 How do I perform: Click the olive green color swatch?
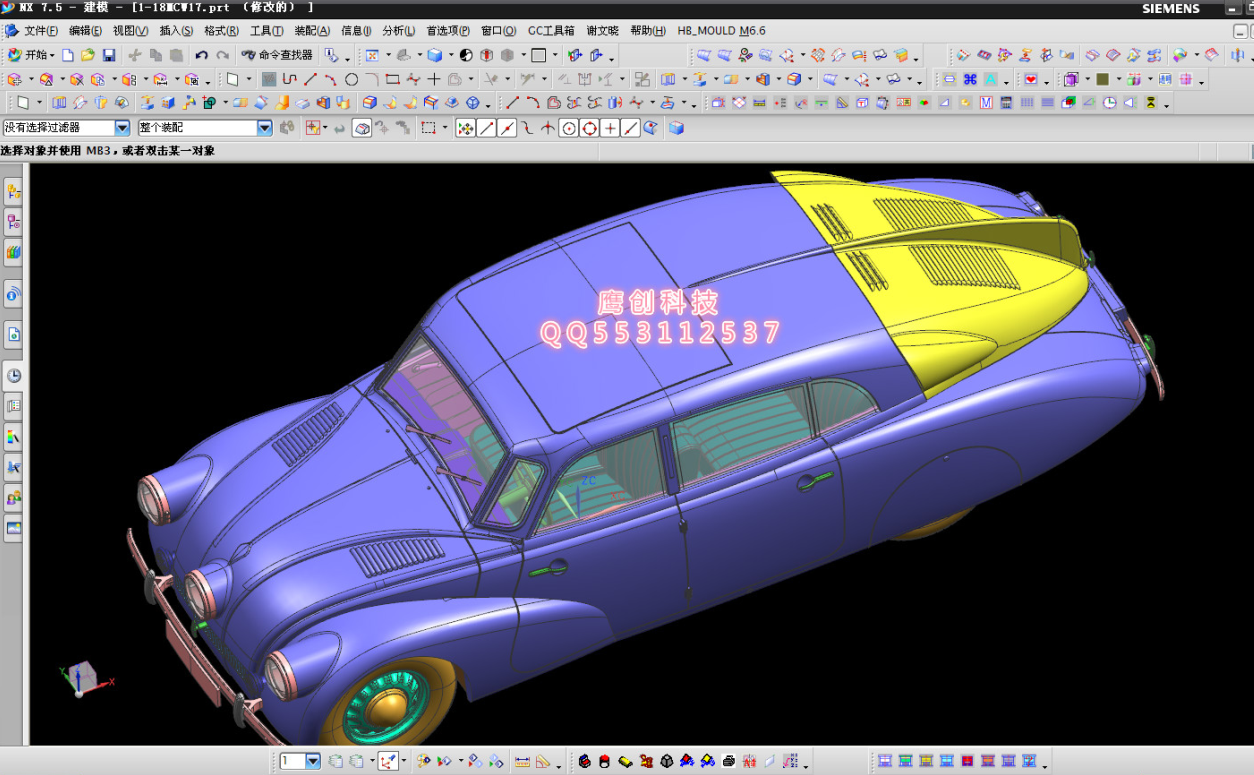click(1102, 79)
